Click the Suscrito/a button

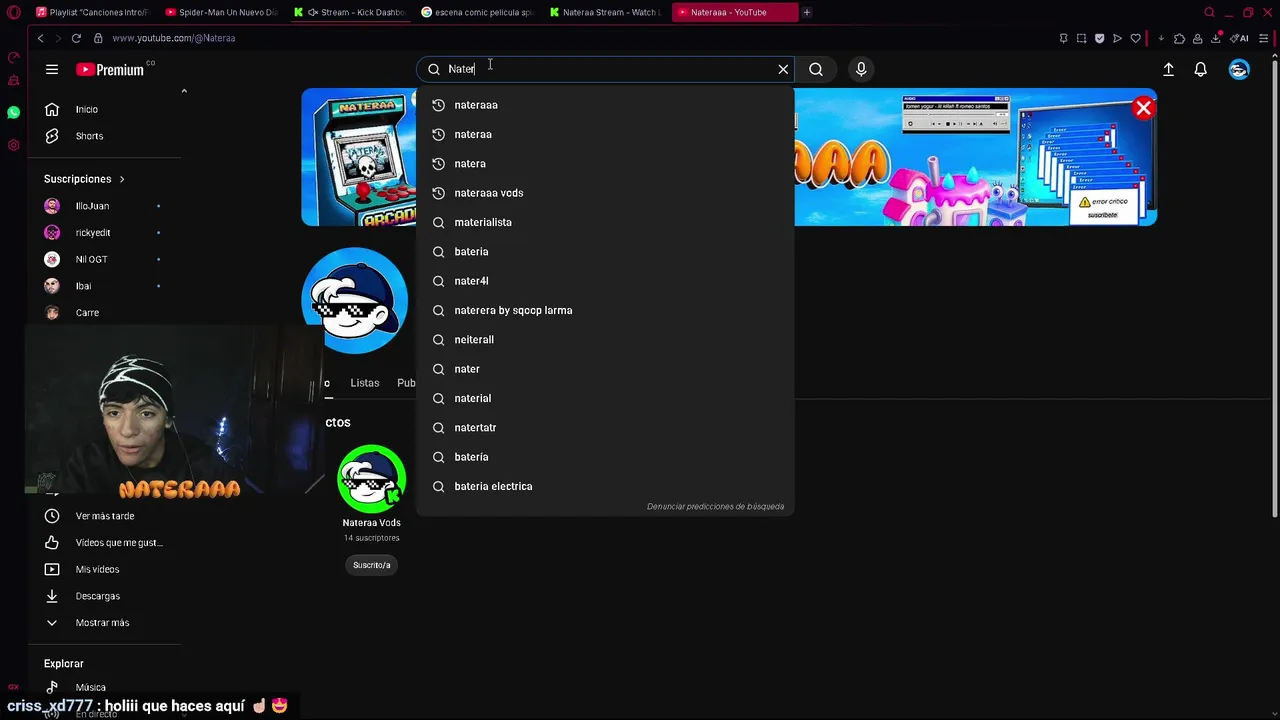(371, 565)
